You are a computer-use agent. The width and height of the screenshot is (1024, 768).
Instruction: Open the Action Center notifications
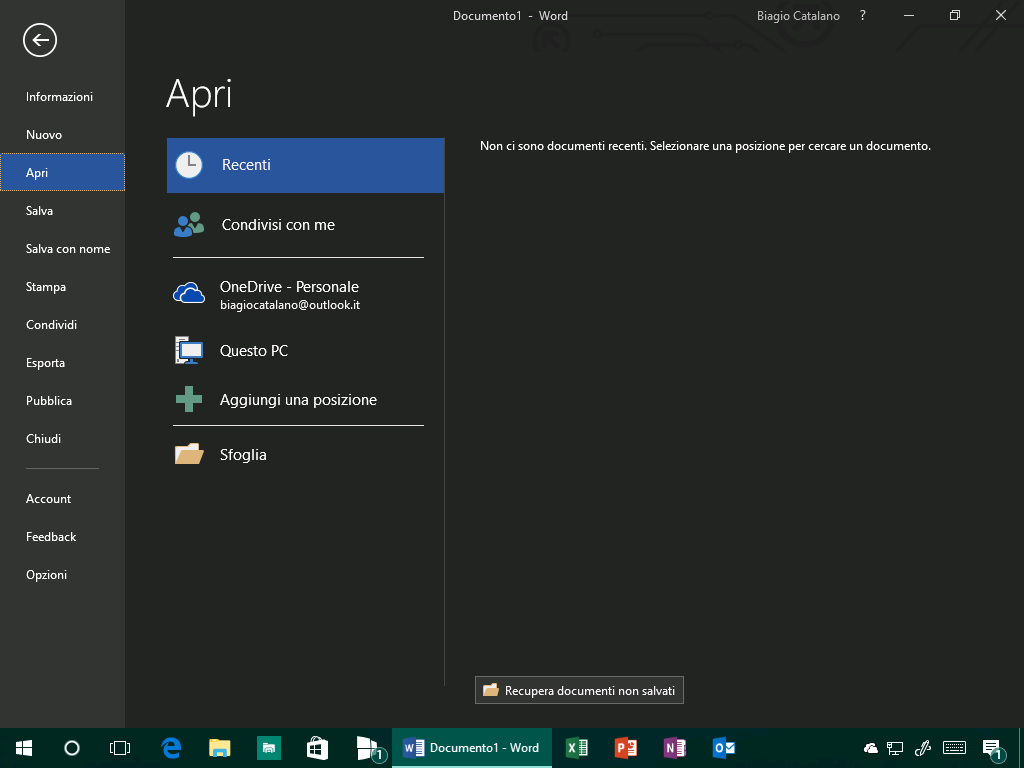[992, 749]
